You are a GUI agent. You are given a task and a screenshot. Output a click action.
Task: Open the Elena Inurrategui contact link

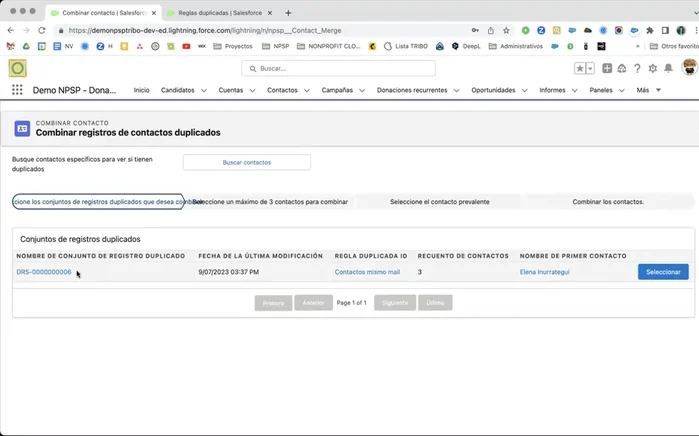[x=544, y=272]
